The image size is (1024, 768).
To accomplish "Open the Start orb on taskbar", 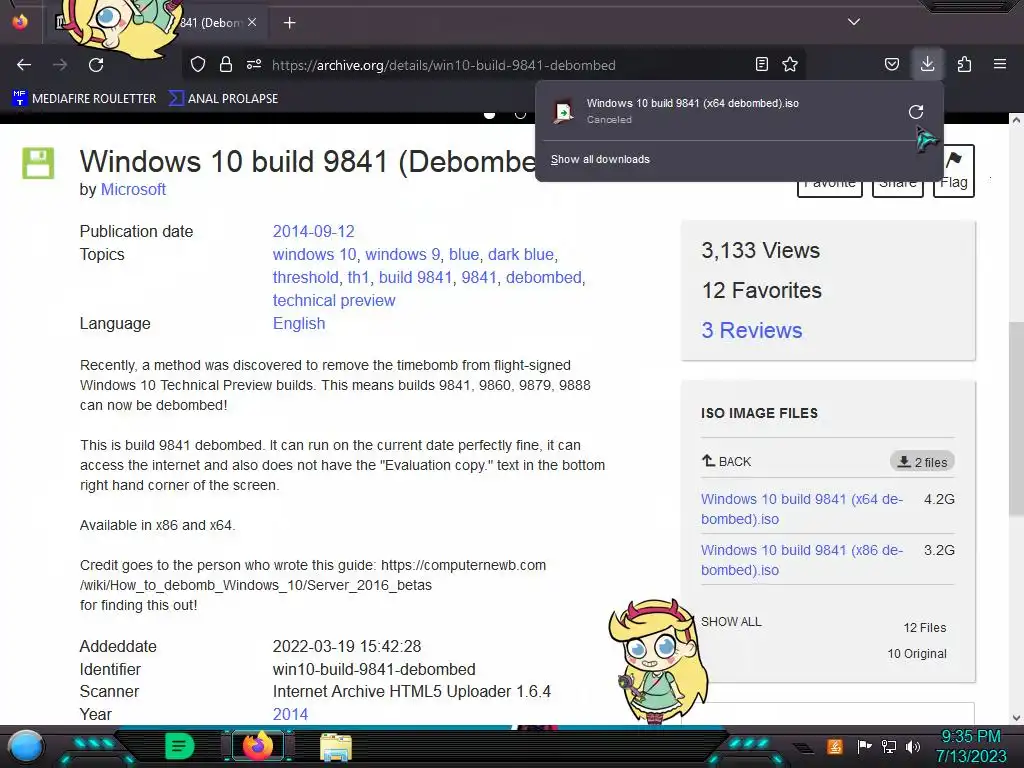I will tap(26, 746).
